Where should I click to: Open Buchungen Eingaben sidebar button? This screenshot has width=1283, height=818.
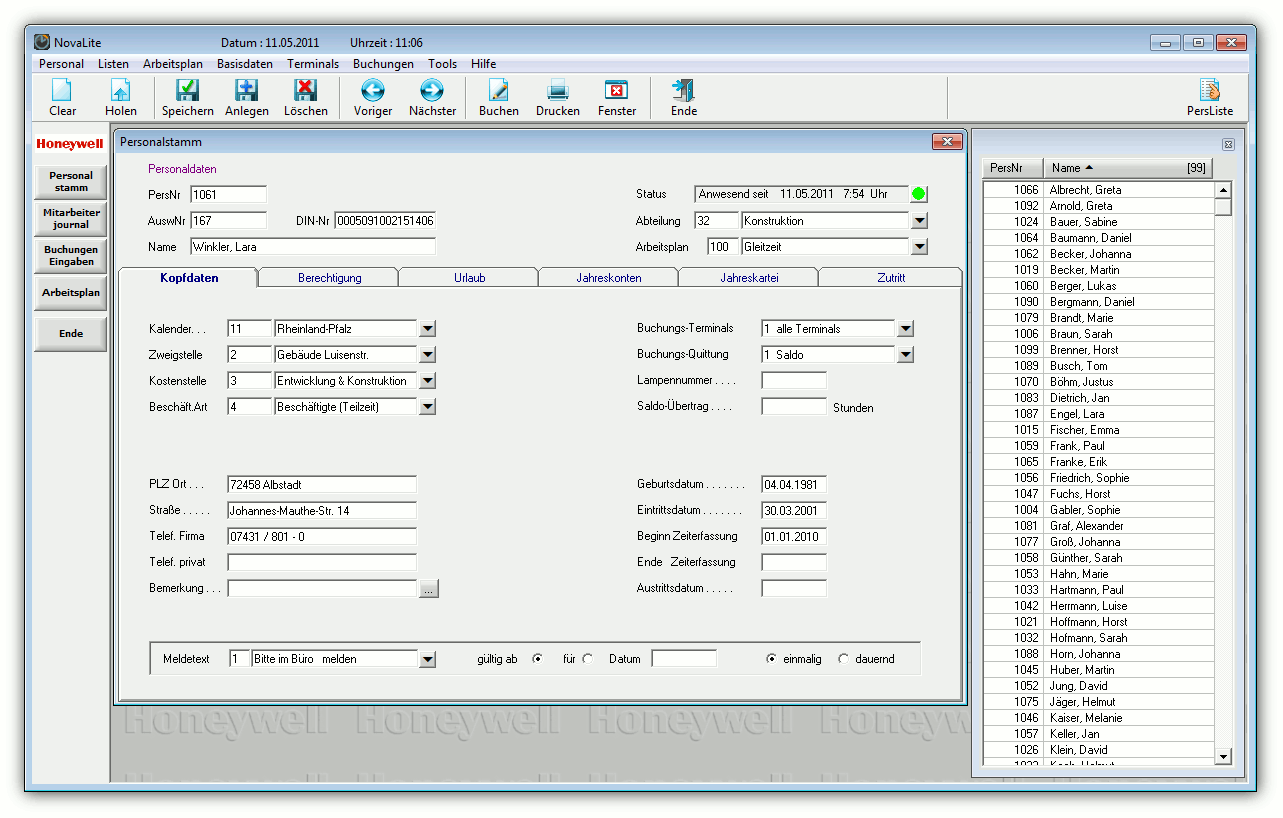coord(70,256)
